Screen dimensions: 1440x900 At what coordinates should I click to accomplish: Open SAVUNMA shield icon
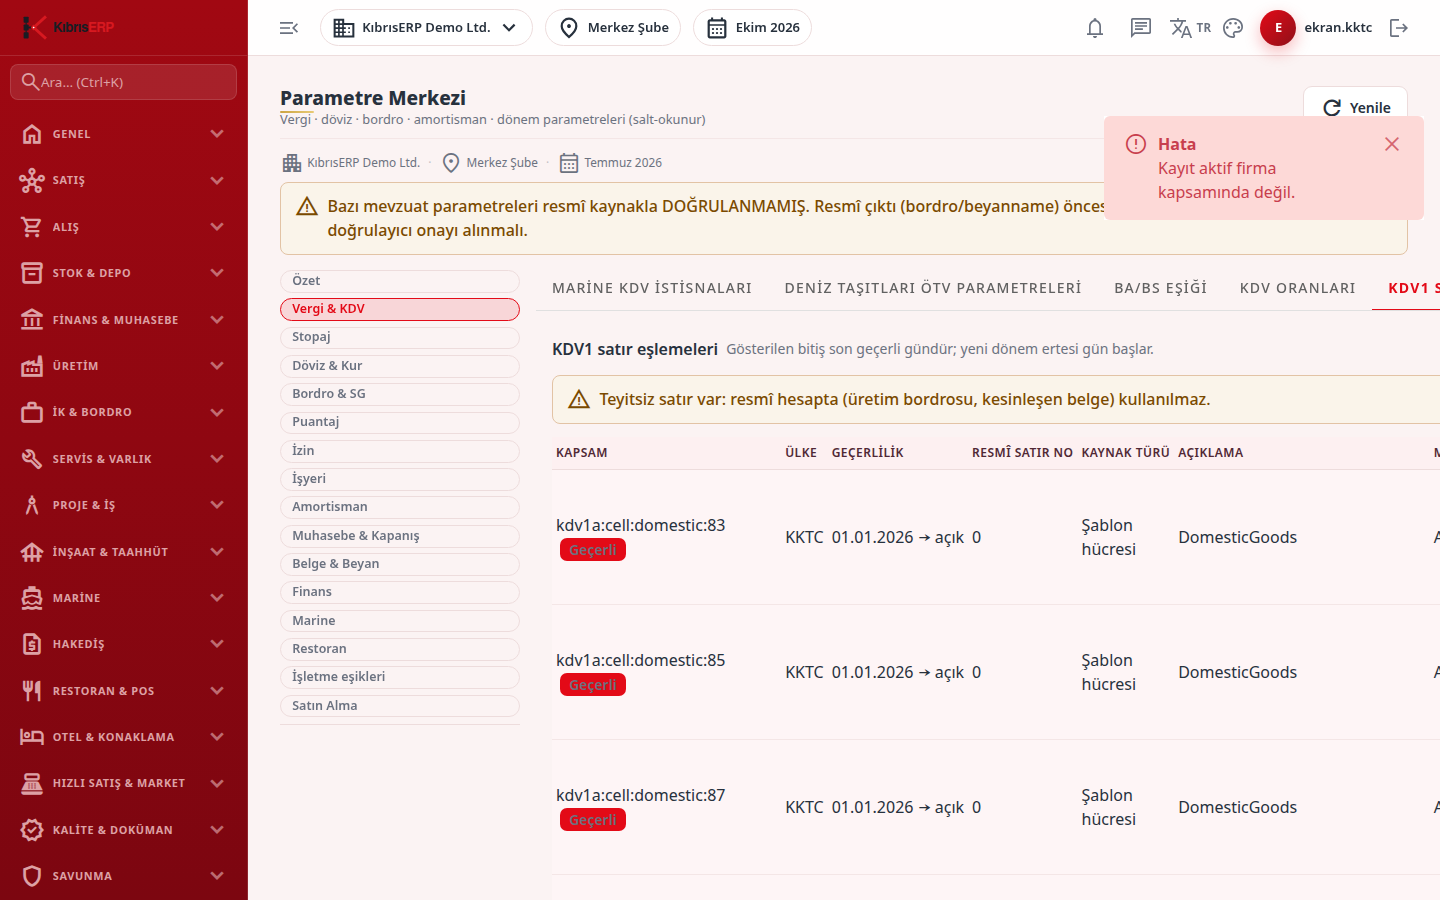(32, 876)
